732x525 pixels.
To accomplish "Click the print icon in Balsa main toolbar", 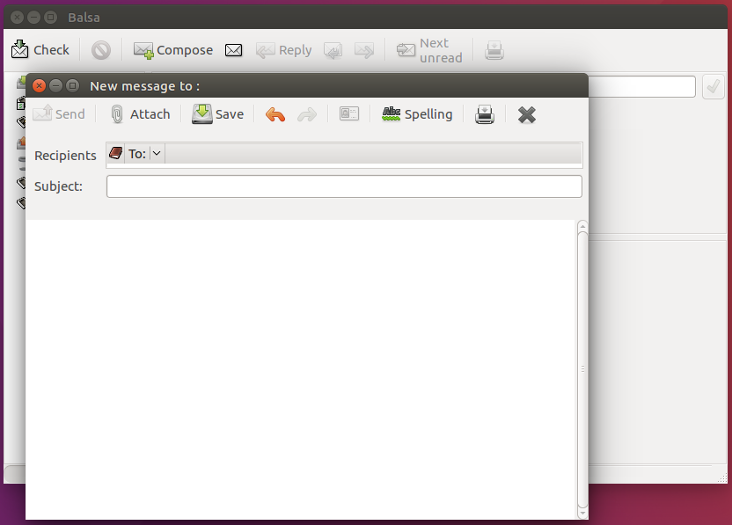I will coord(494,50).
